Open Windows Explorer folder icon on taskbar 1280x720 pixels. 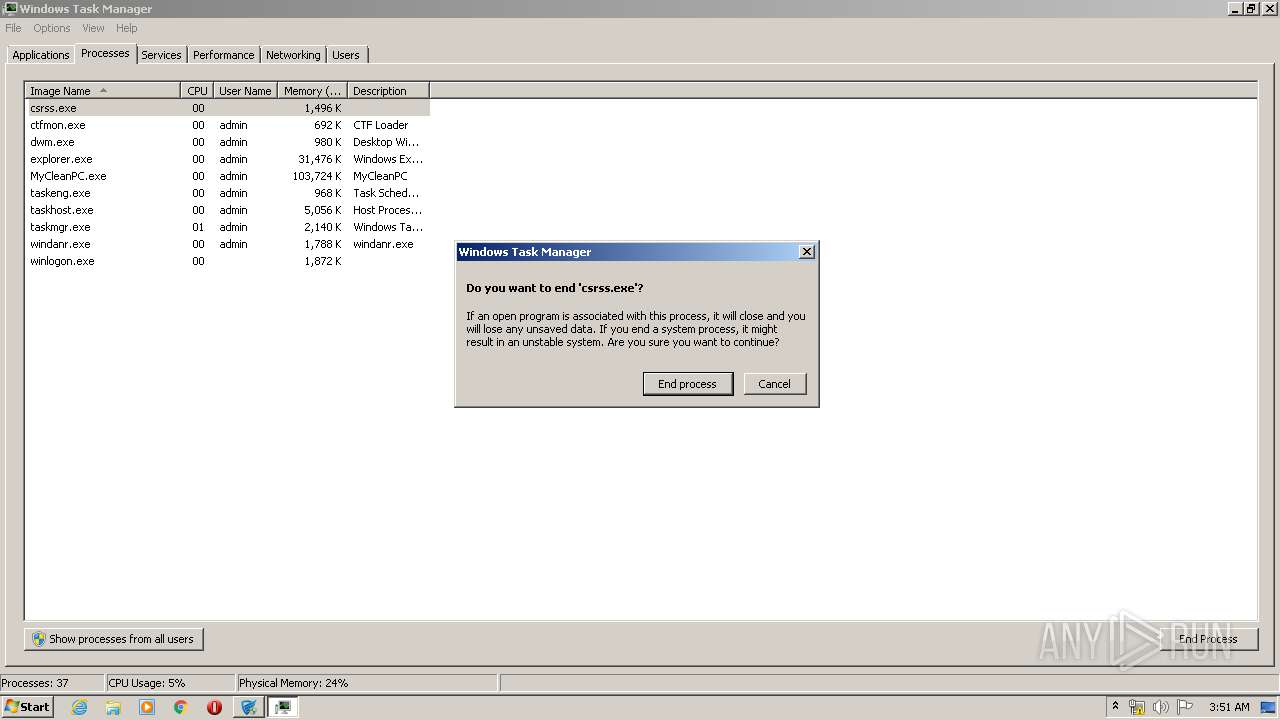coord(113,707)
